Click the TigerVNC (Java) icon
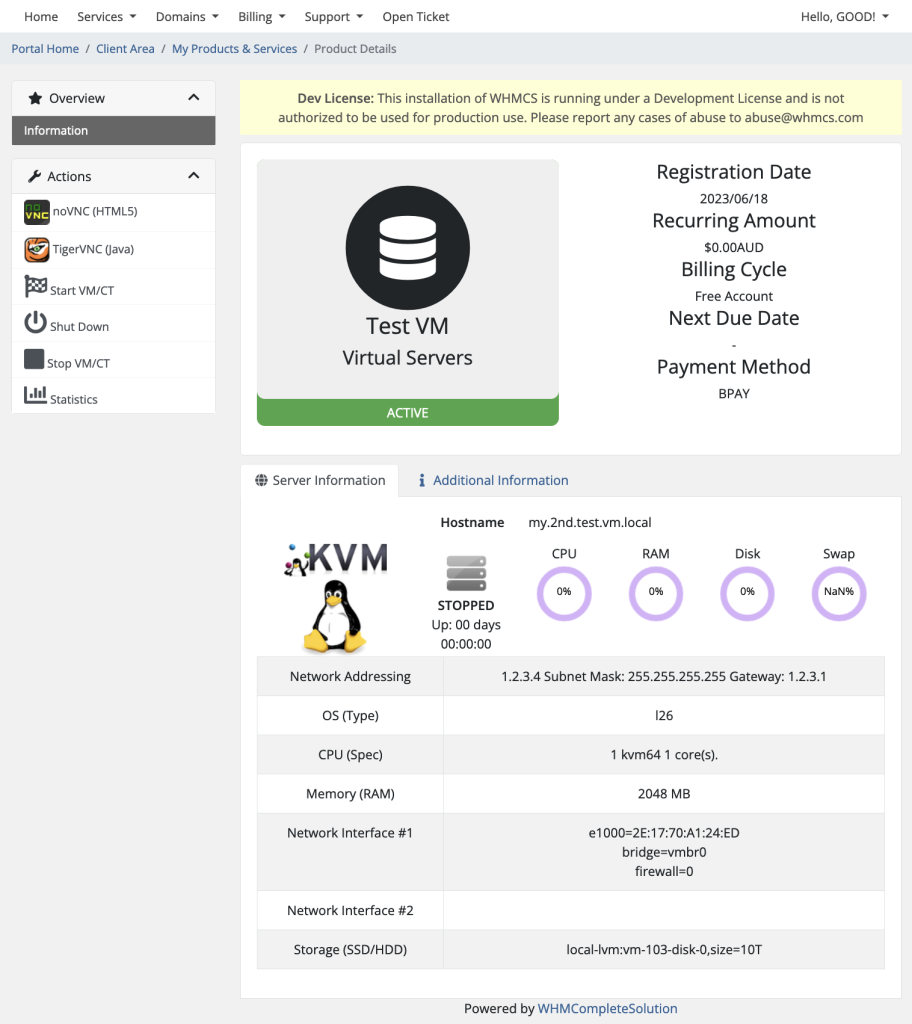 pyautogui.click(x=36, y=249)
